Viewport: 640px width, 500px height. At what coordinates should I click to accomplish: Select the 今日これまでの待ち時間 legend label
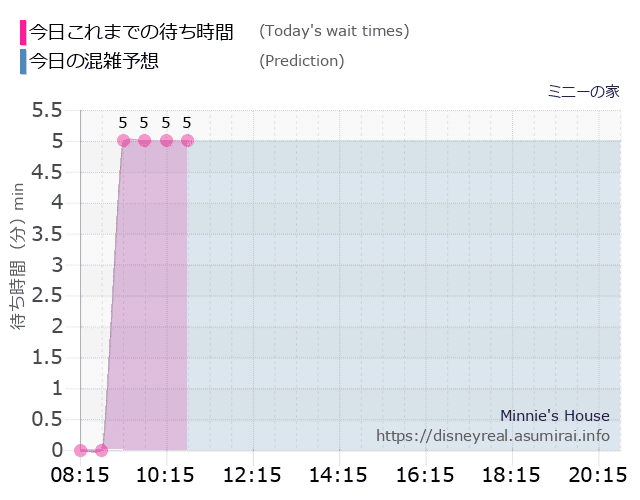pyautogui.click(x=131, y=32)
